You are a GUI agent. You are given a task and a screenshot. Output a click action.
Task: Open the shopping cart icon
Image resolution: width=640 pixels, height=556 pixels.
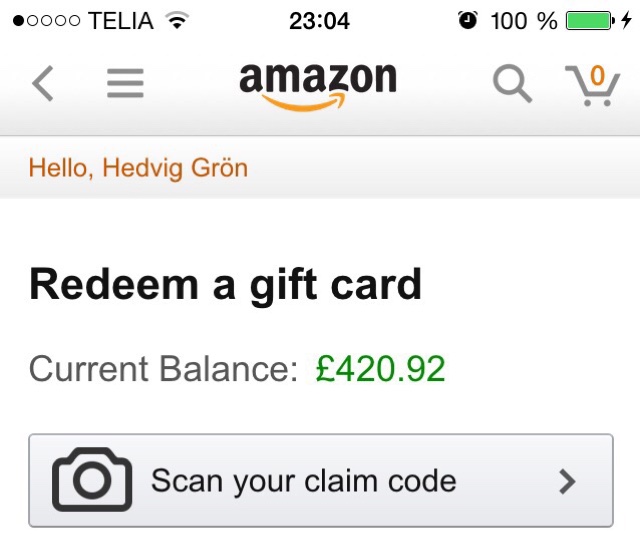pyautogui.click(x=593, y=86)
